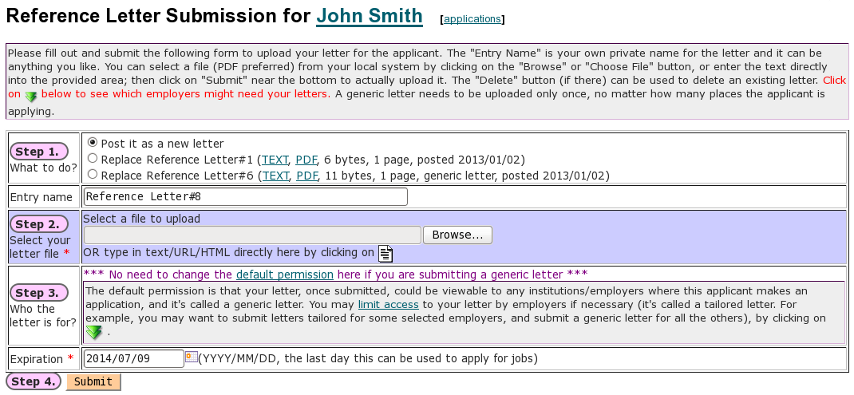Open the applications link in the header
854x395 pixels.
click(x=472, y=19)
